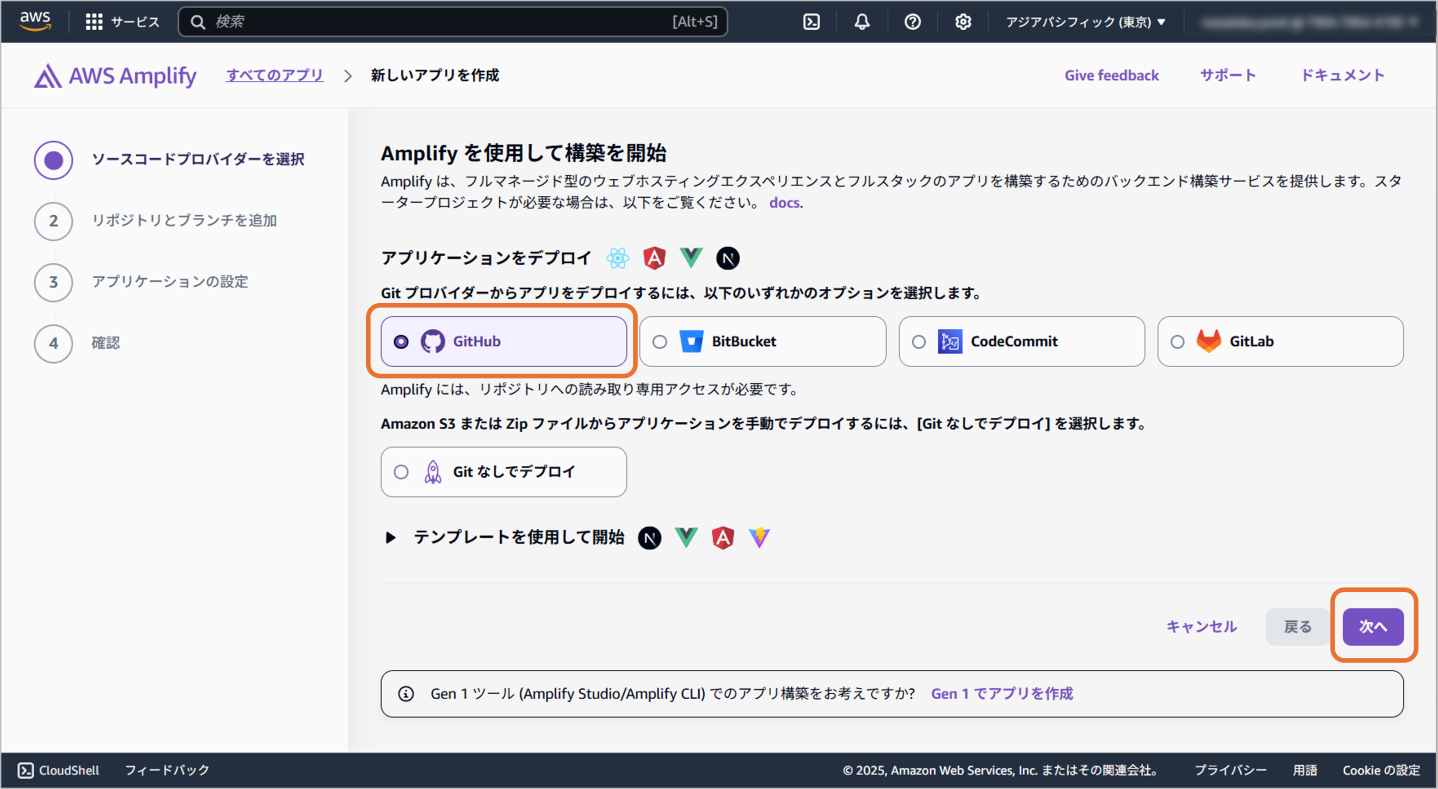
Task: Click フィードバック in footer
Action: [167, 770]
